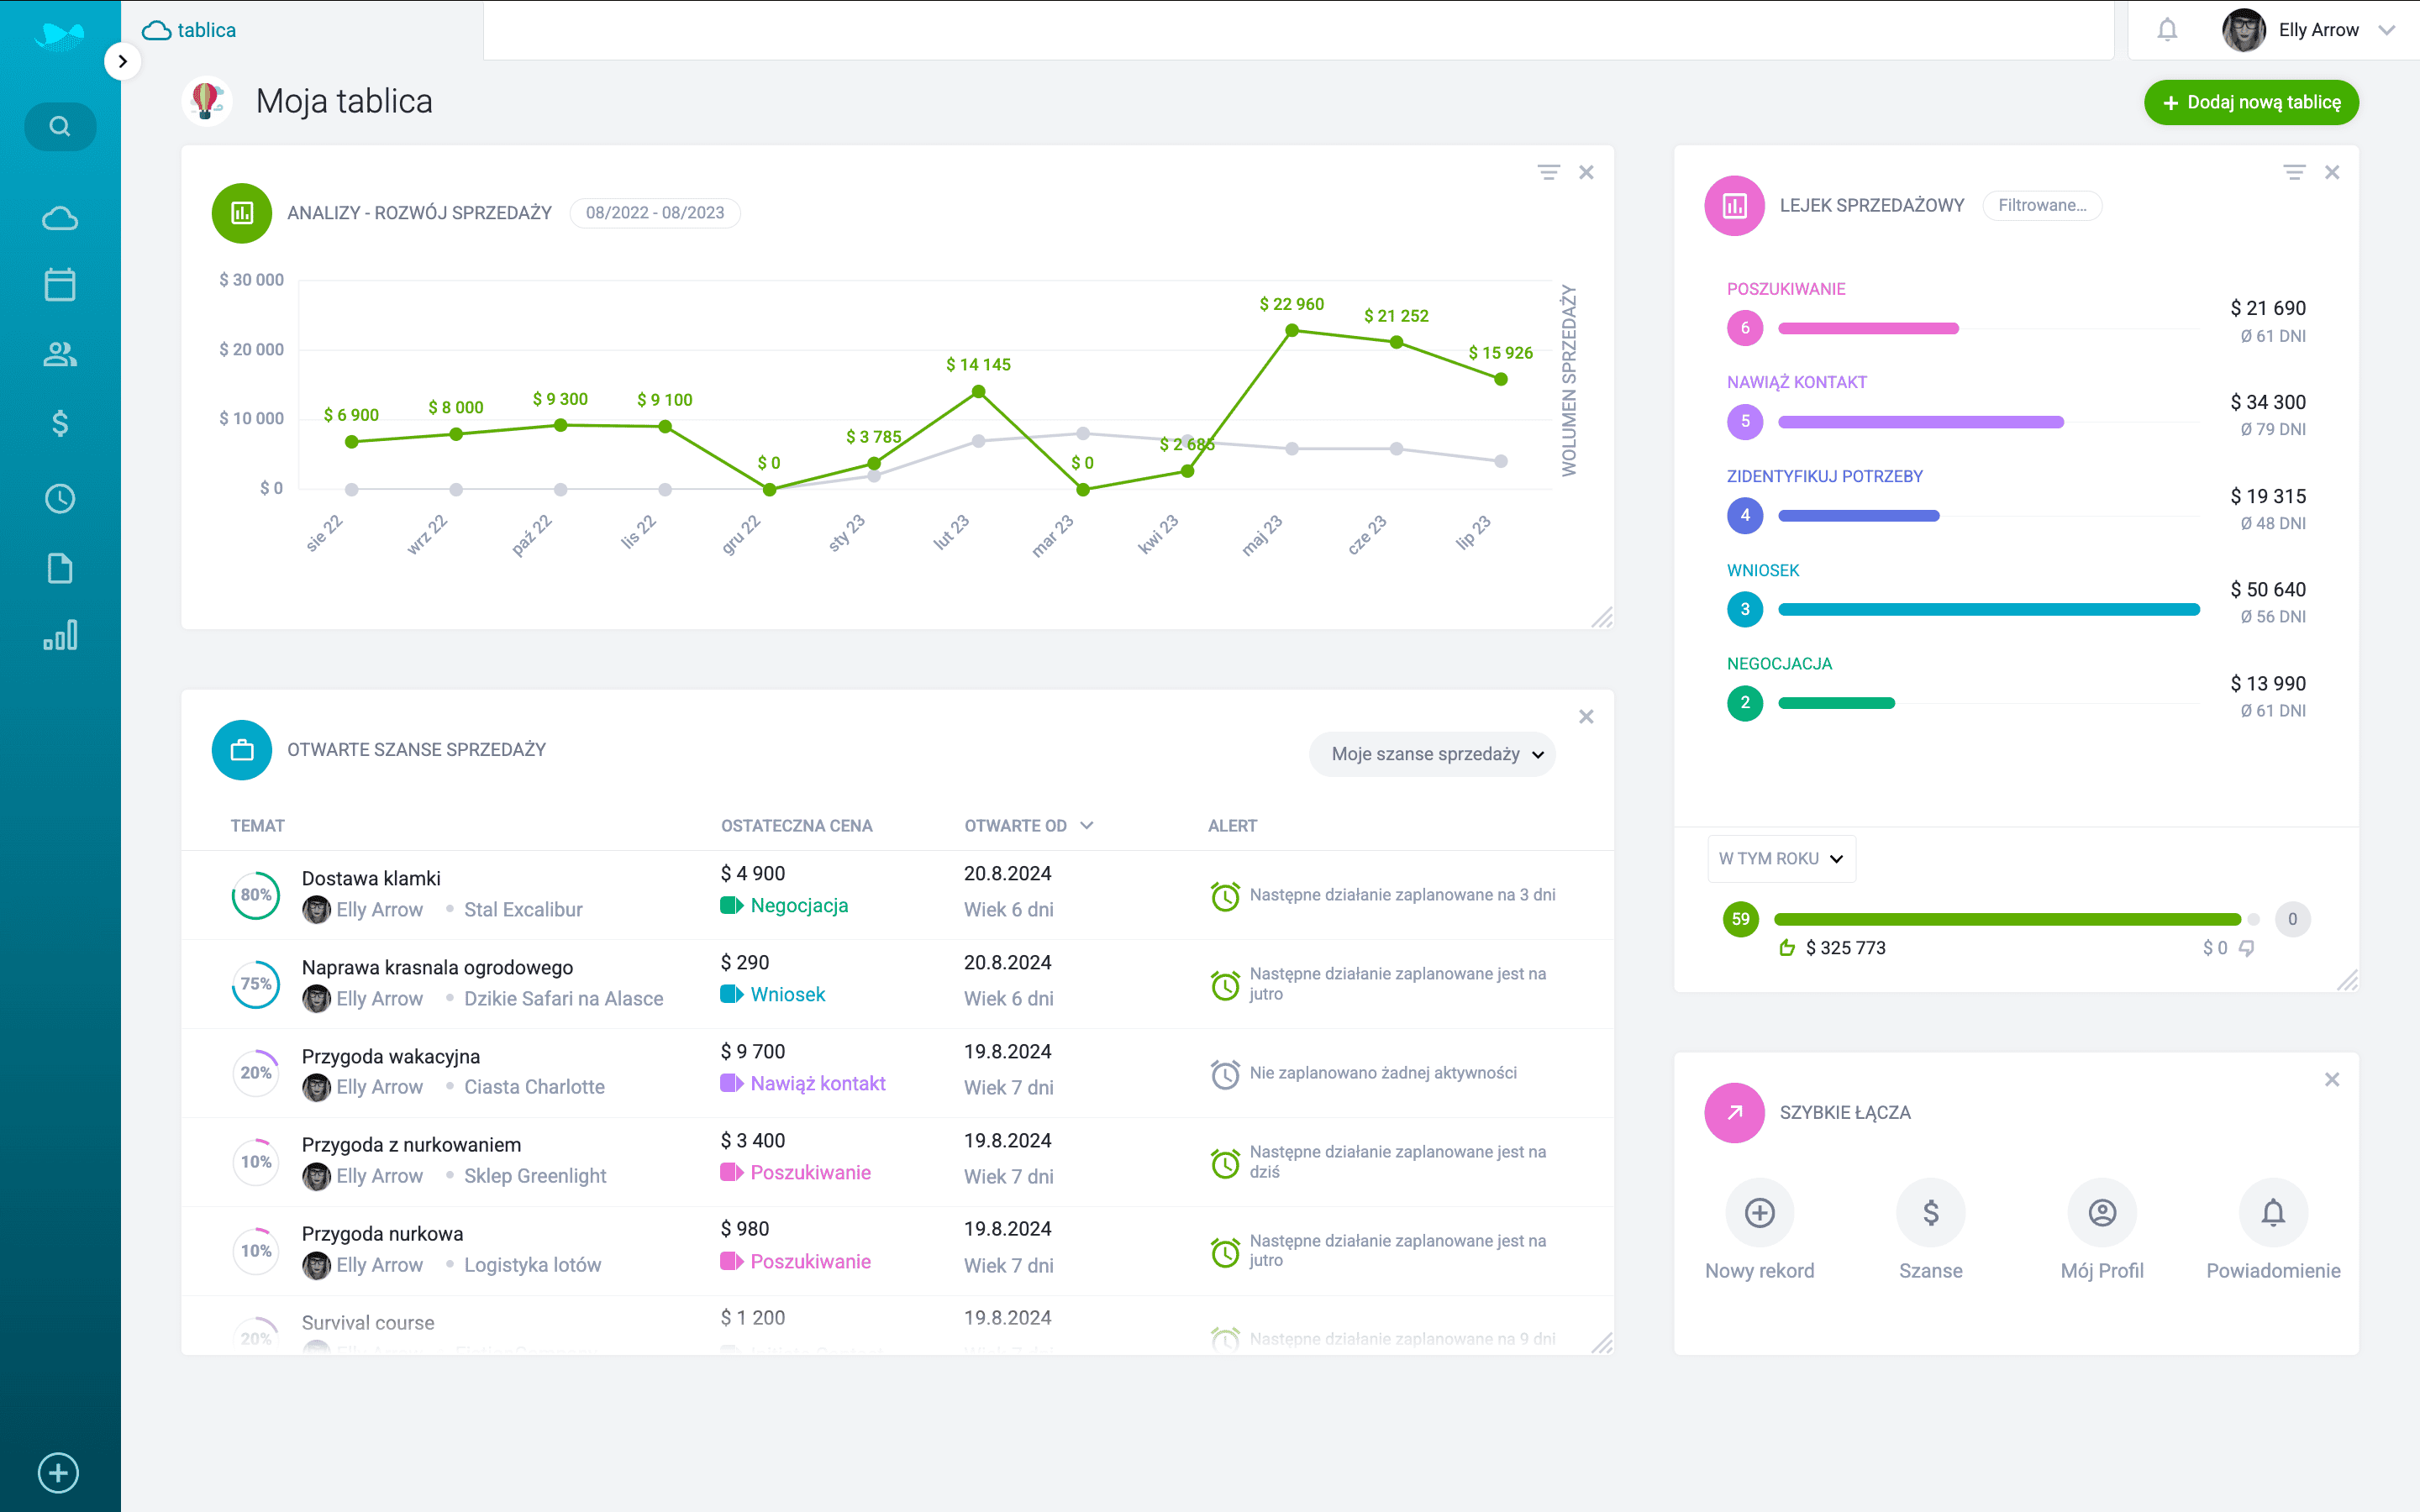
Task: Open the search in the sidebar
Action: [x=60, y=126]
